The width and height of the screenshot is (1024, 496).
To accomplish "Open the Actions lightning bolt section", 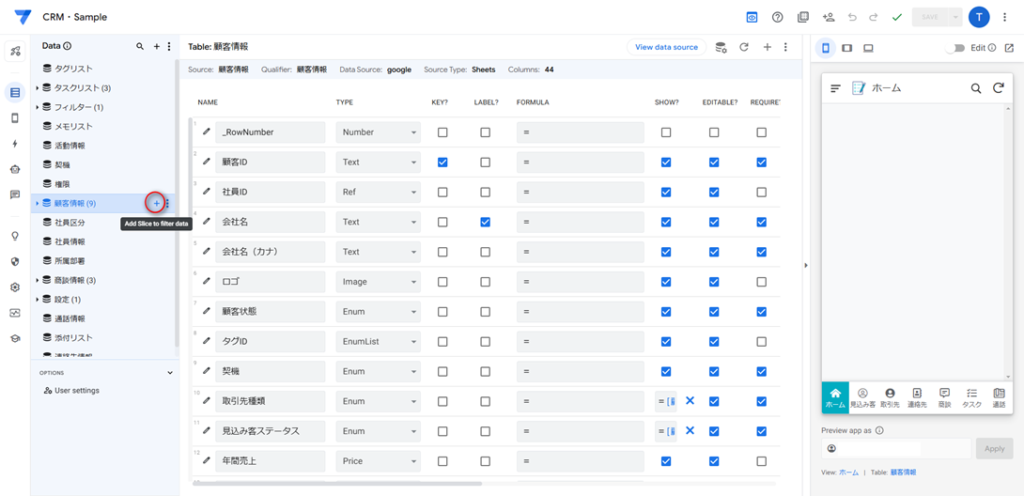I will click(15, 144).
